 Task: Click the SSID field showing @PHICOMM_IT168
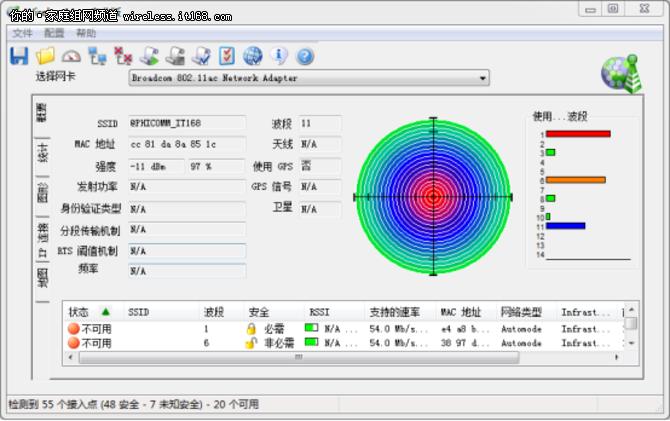coord(187,123)
